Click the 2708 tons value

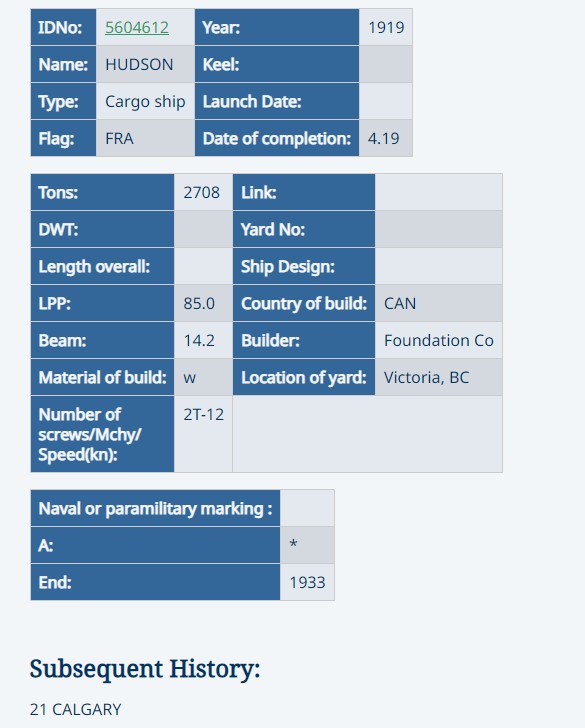[202, 192]
